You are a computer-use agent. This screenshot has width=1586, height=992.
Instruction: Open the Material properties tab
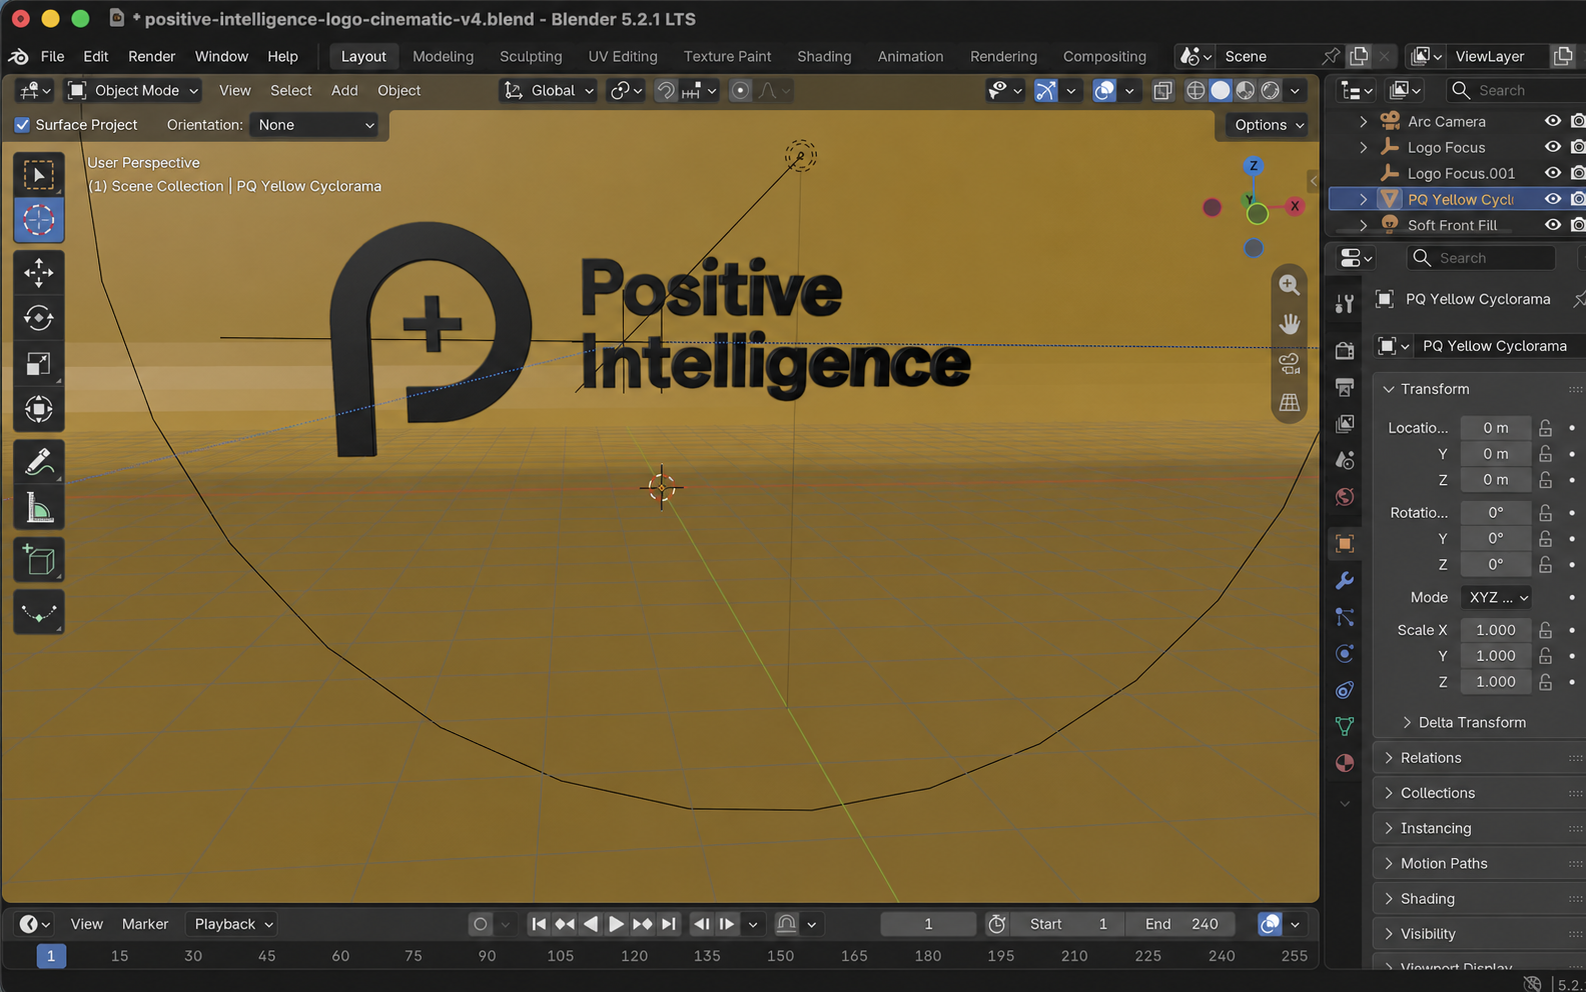[x=1345, y=763]
